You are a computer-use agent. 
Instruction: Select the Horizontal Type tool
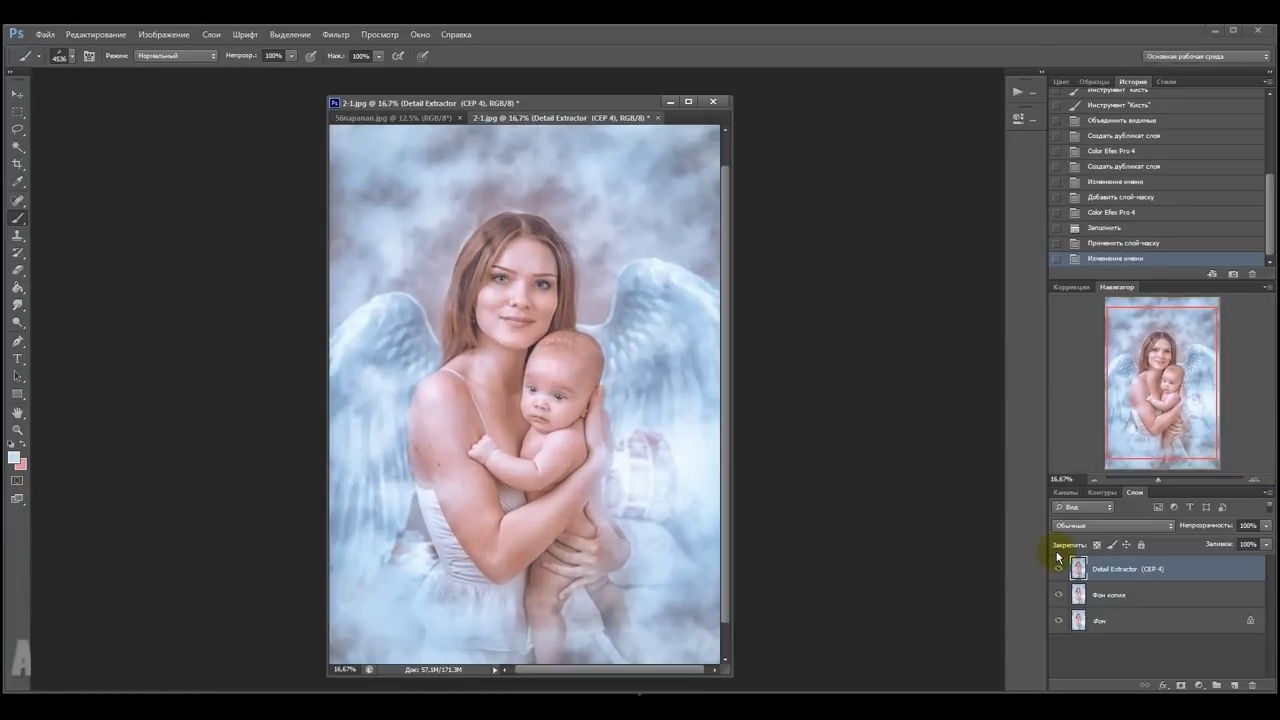[17, 359]
